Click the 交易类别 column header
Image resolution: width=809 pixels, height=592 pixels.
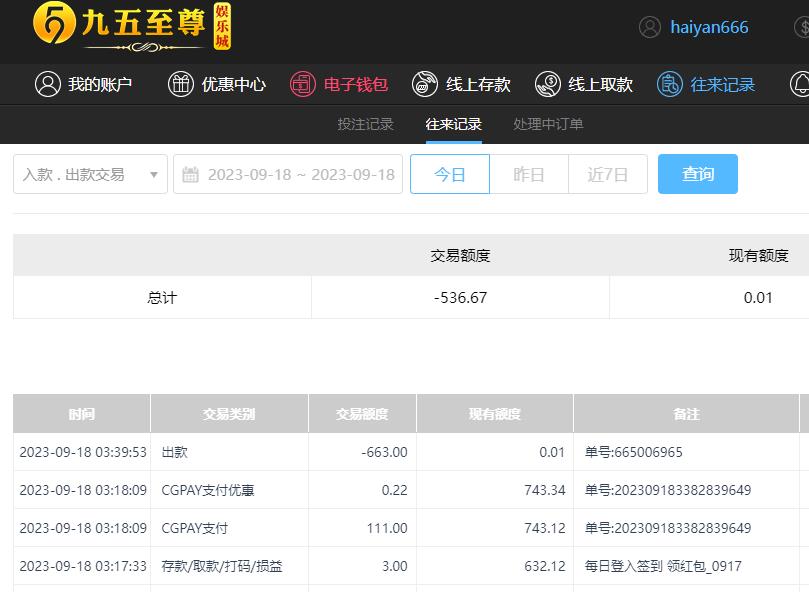[x=229, y=414]
